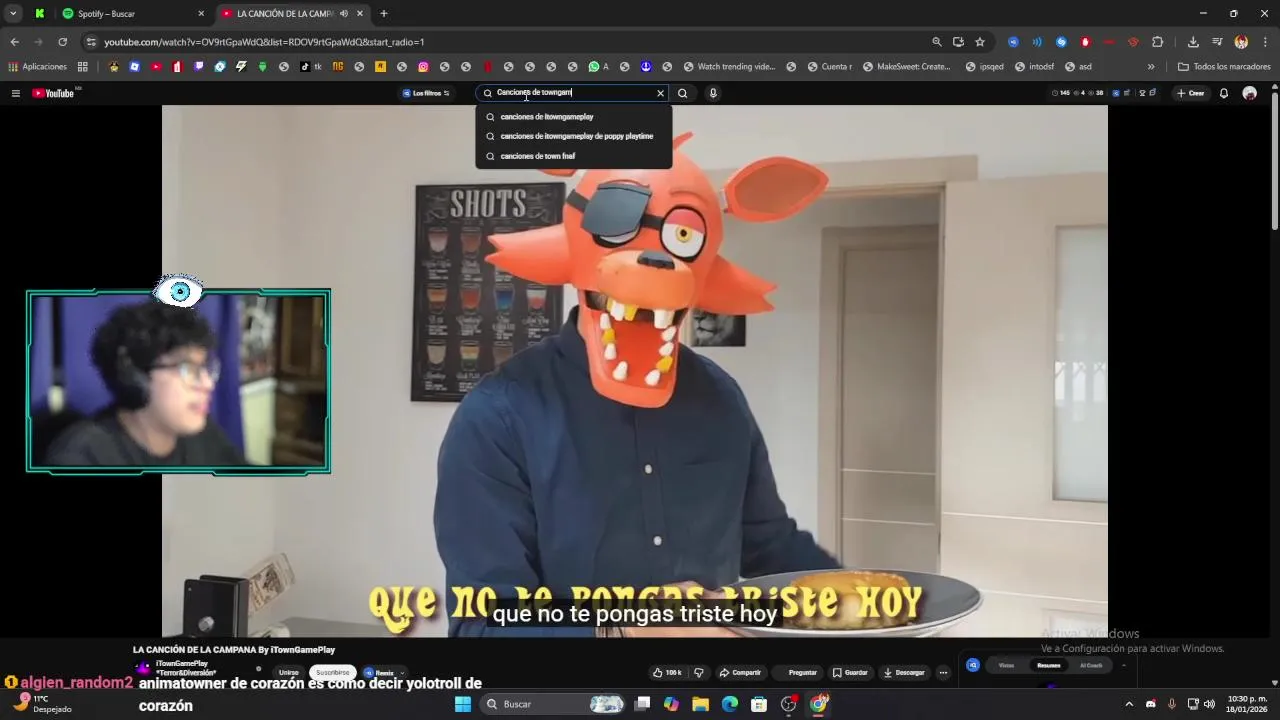Open a new browser tab
Image resolution: width=1280 pixels, height=720 pixels.
click(x=383, y=13)
